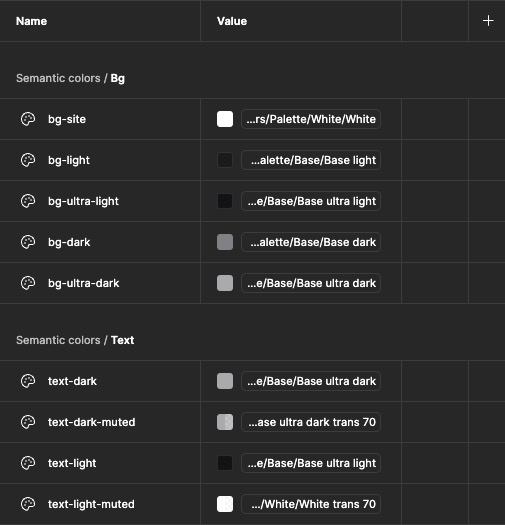The height and width of the screenshot is (525, 505).
Task: Open the White trans 70 alias value
Action: coord(311,504)
